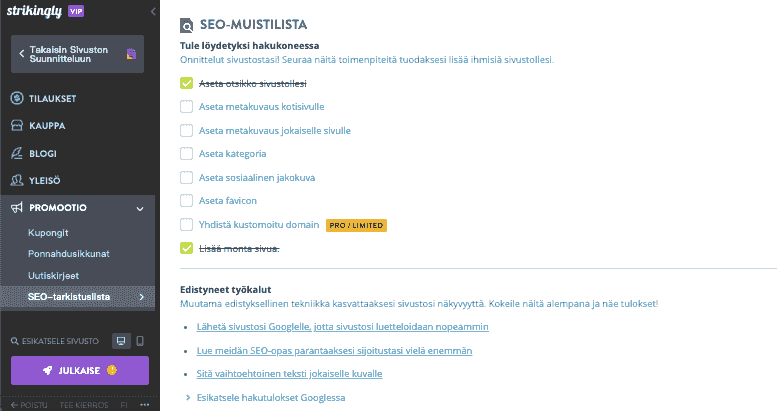The image size is (777, 411).
Task: Click the back arrow in Takaisin button
Action: (x=21, y=54)
